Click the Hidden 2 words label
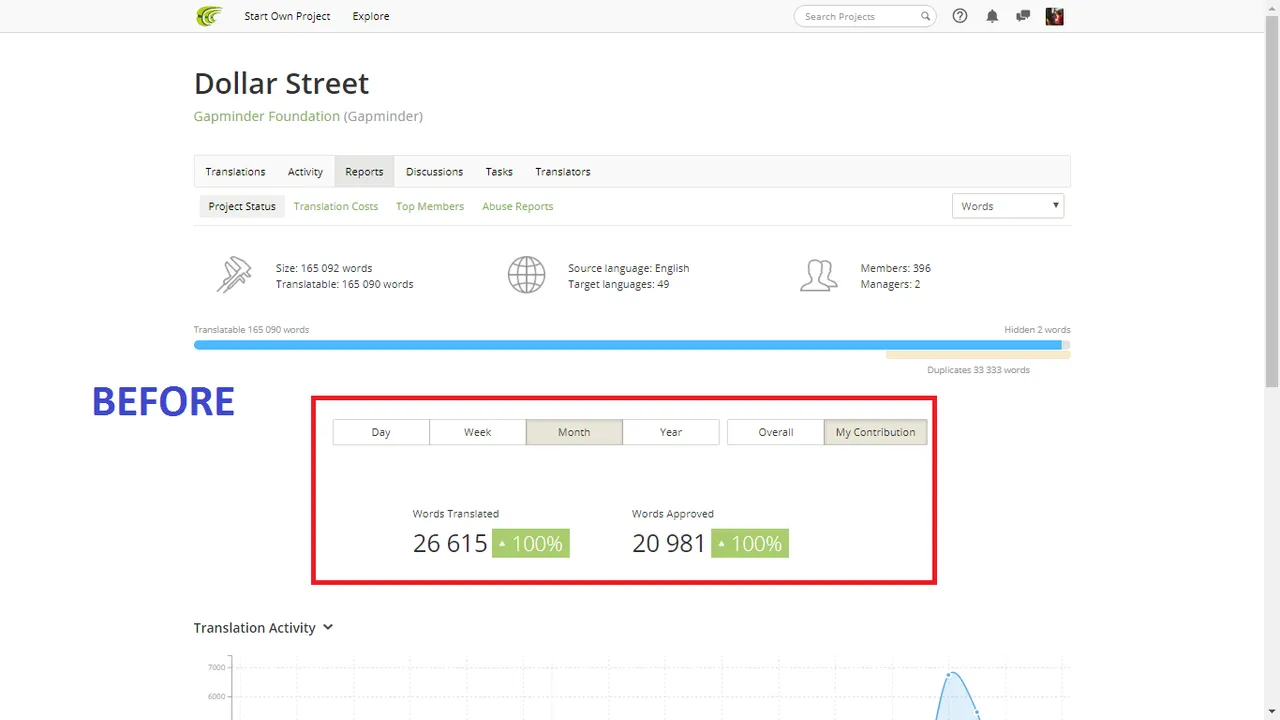1280x720 pixels. [1037, 329]
